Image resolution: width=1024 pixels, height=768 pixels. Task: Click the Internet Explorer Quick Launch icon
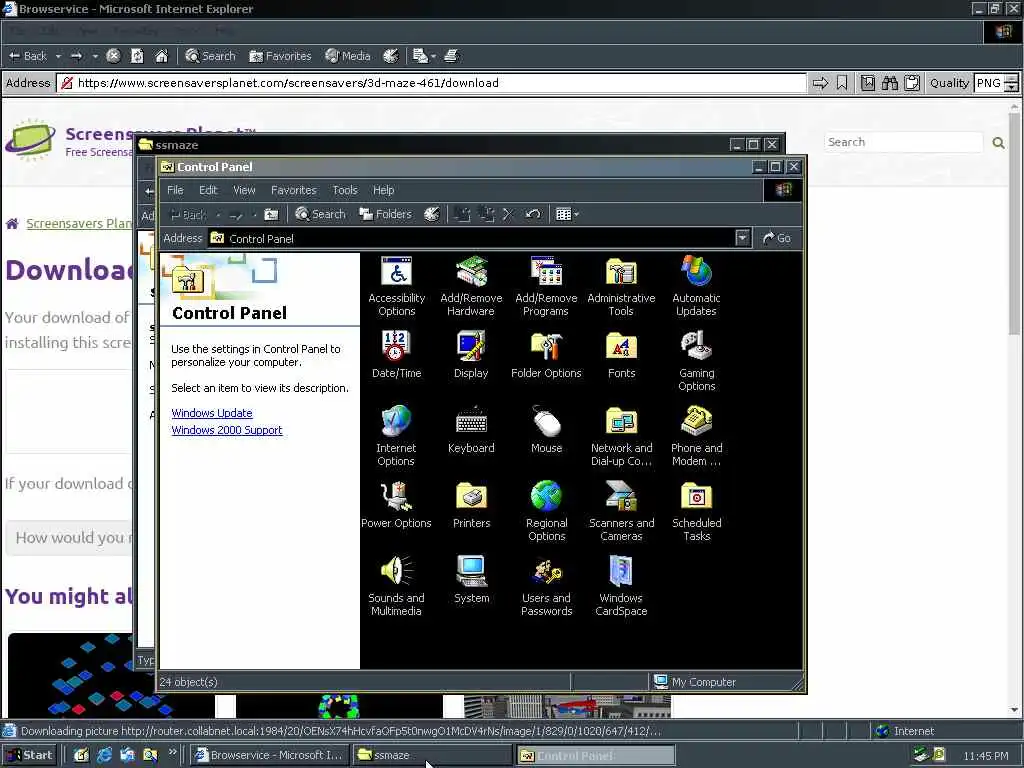point(104,755)
